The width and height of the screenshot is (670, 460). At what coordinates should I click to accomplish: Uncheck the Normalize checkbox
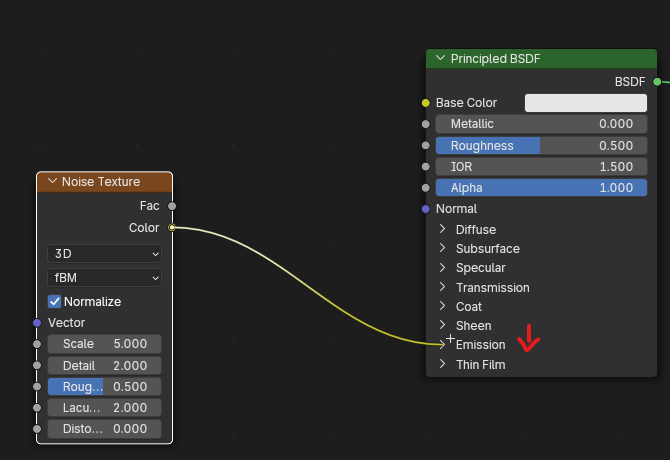point(54,302)
